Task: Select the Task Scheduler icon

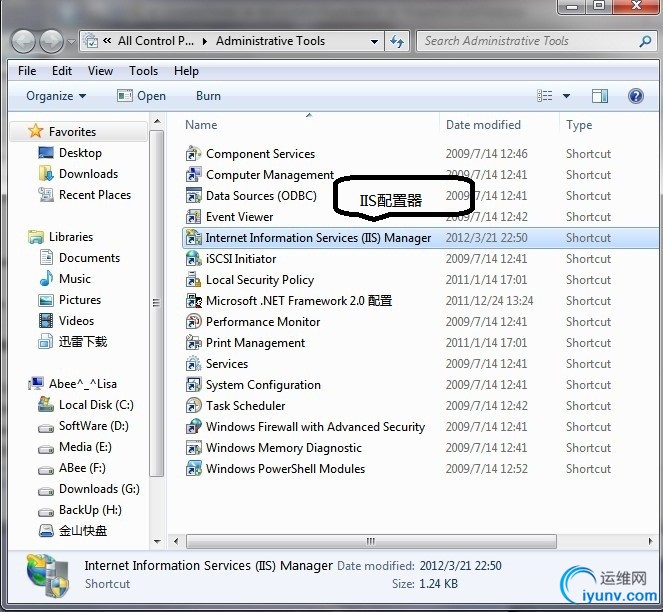Action: (194, 406)
